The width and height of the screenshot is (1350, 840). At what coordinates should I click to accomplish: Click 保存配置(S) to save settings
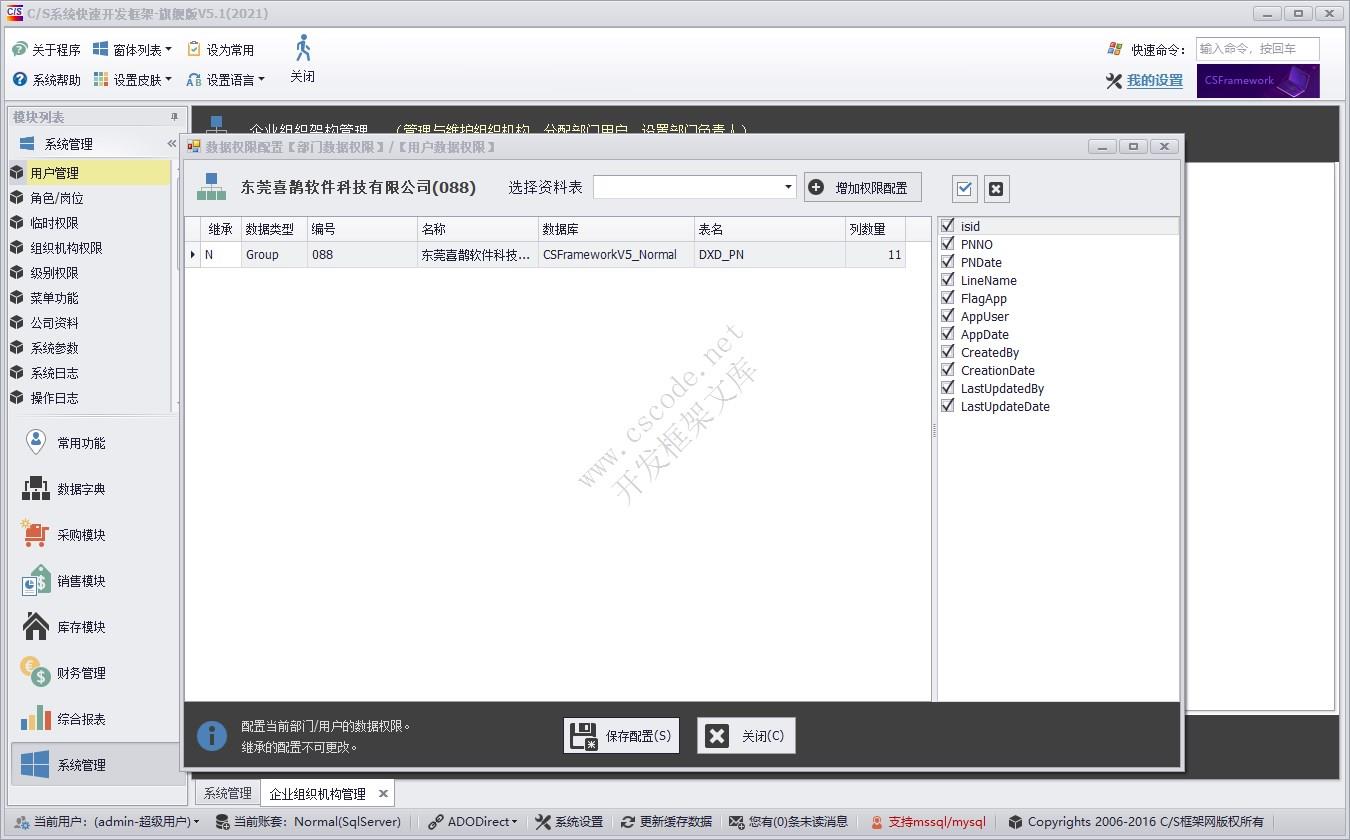tap(620, 735)
